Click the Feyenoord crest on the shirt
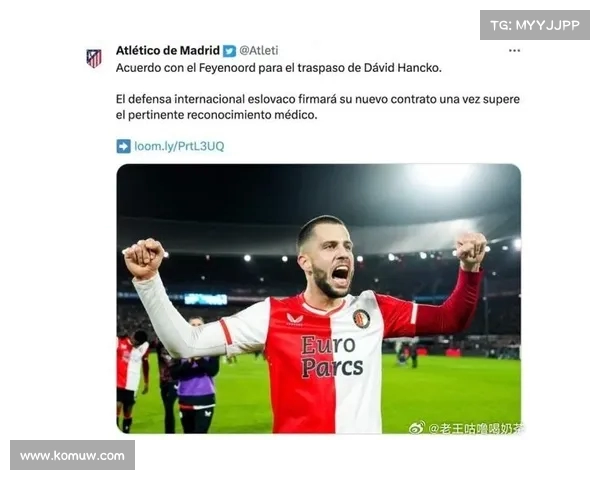 coord(361,319)
